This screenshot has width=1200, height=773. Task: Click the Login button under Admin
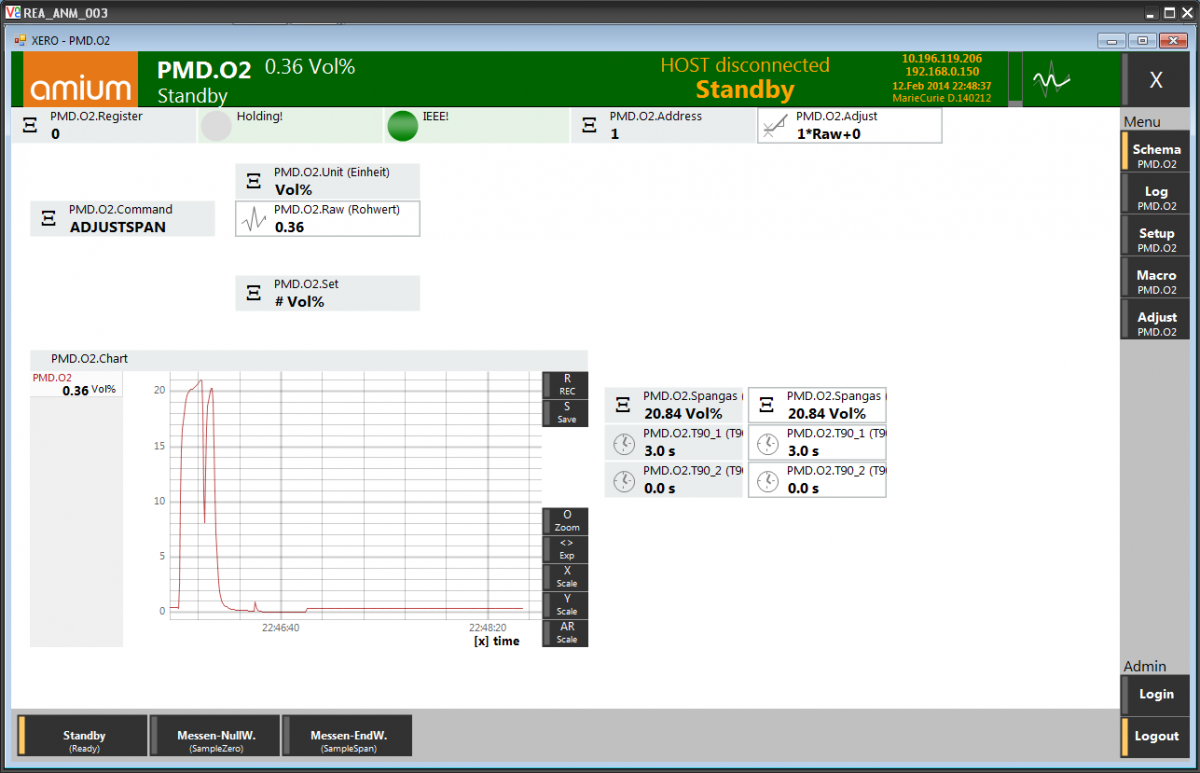pos(1156,694)
